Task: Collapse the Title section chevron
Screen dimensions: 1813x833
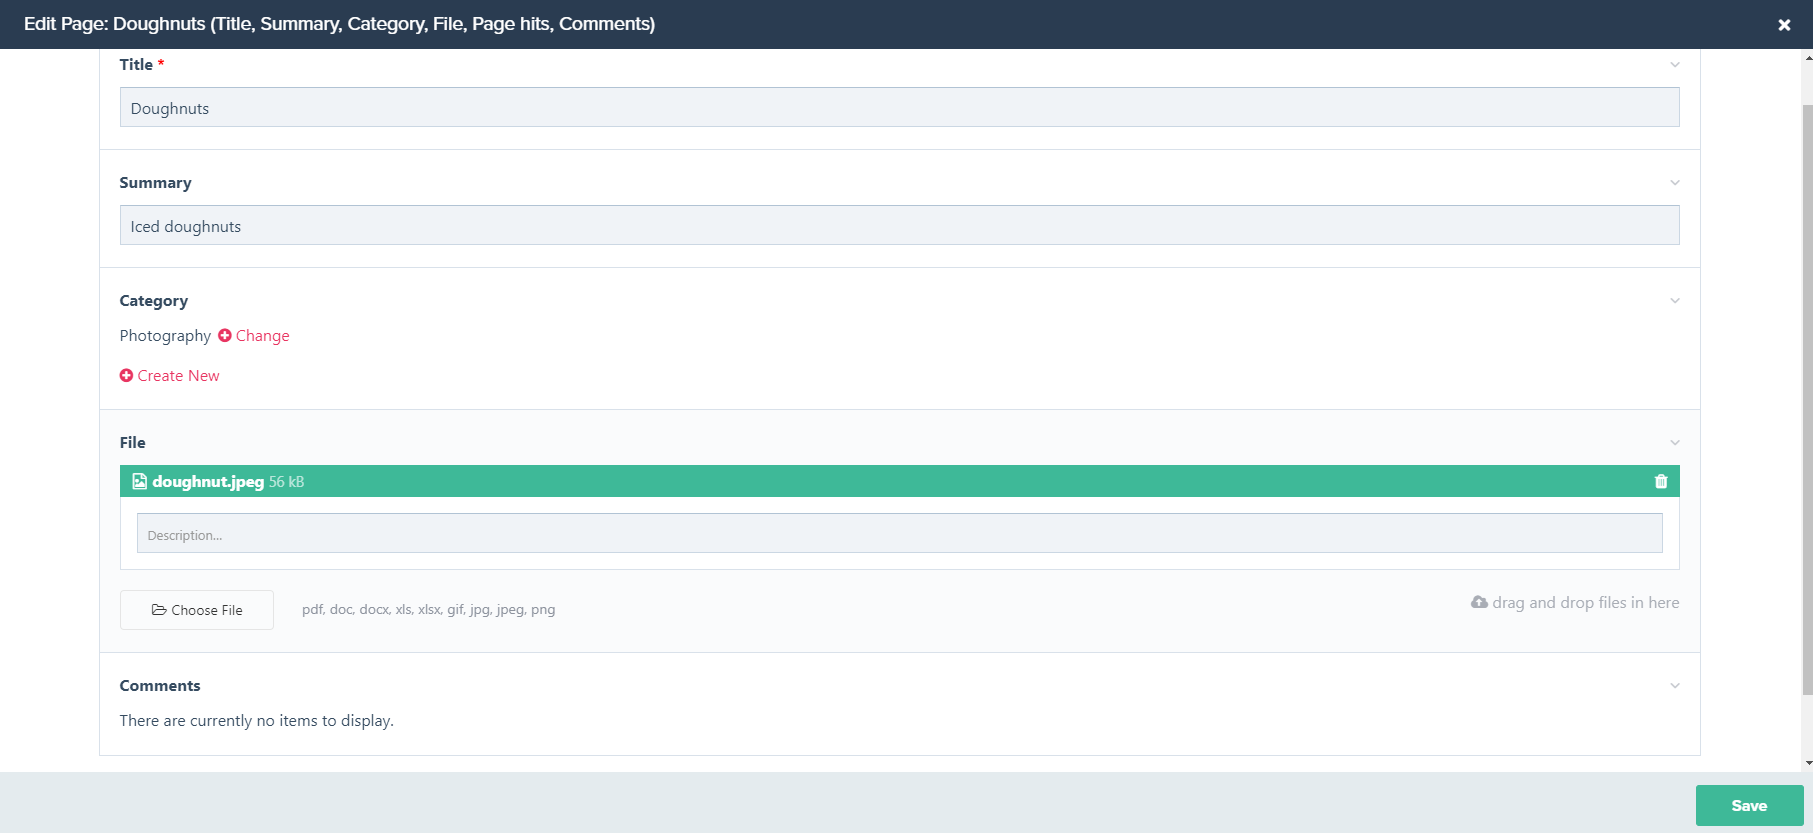Action: click(1675, 65)
